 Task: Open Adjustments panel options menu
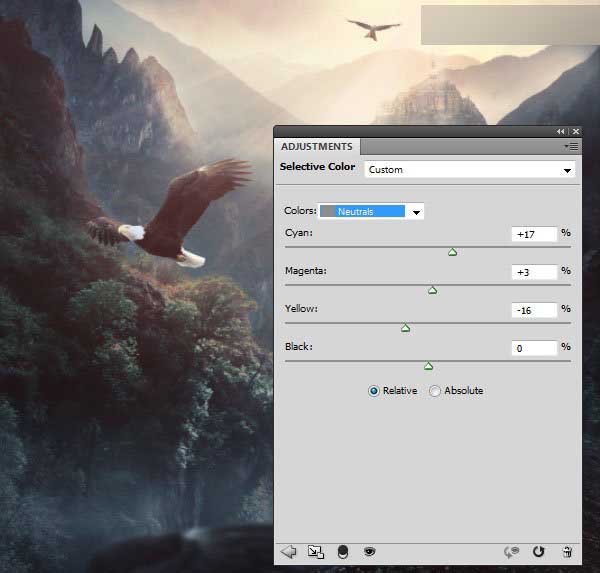point(571,146)
